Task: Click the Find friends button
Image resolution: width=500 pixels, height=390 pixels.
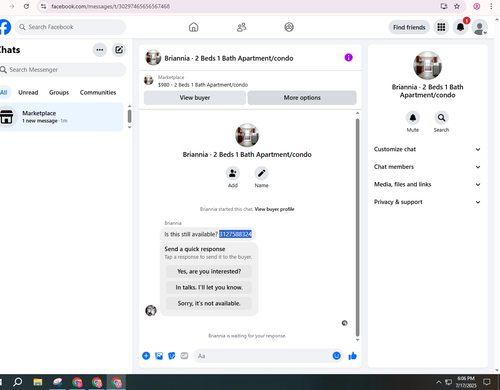Action: pos(409,27)
